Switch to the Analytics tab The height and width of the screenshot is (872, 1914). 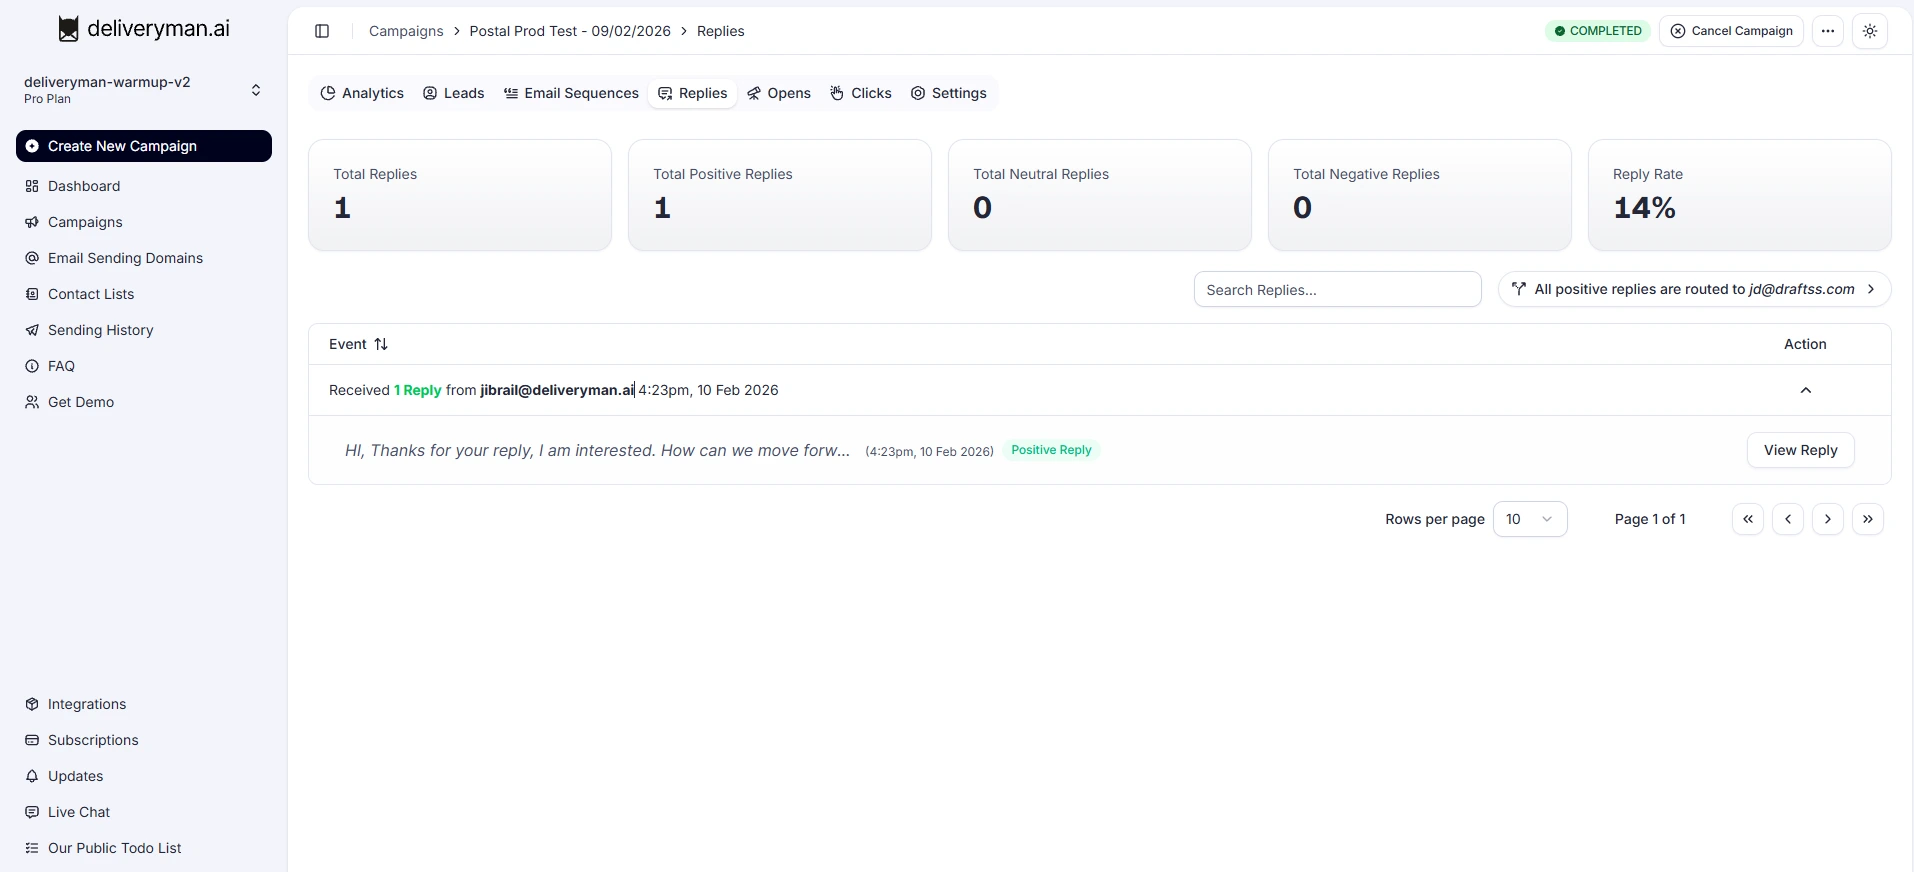(x=362, y=93)
